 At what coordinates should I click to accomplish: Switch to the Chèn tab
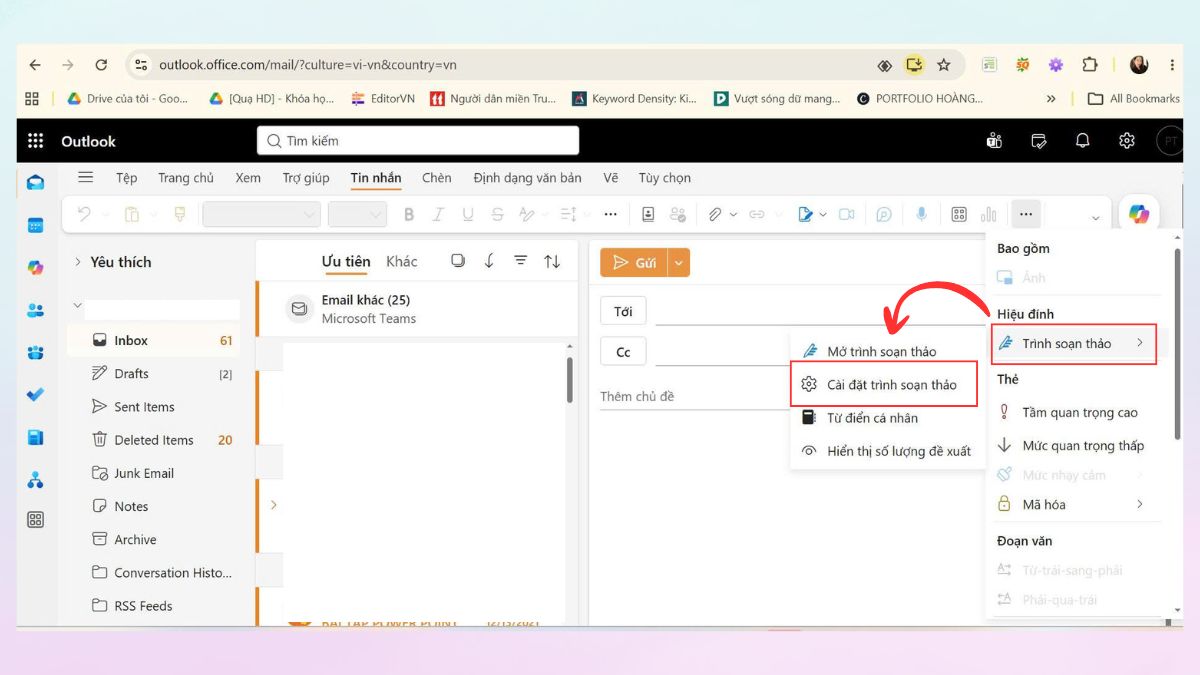[x=437, y=178]
